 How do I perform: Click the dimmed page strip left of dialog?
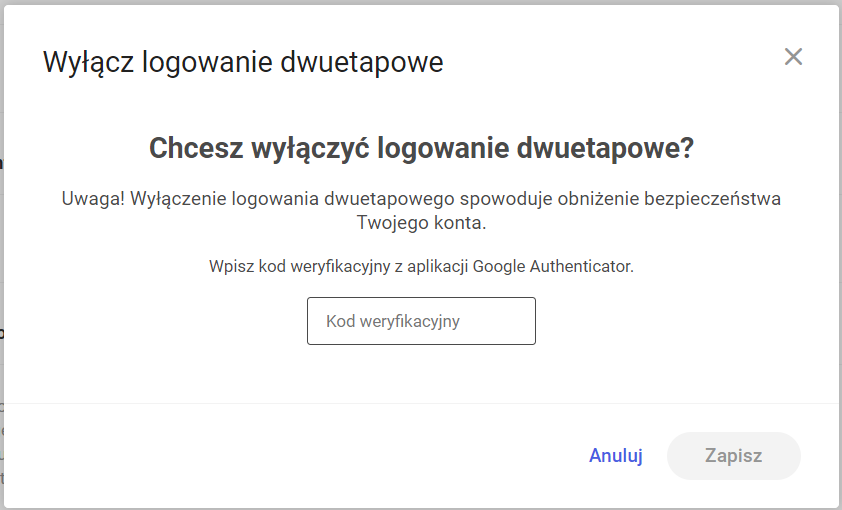coord(2,255)
